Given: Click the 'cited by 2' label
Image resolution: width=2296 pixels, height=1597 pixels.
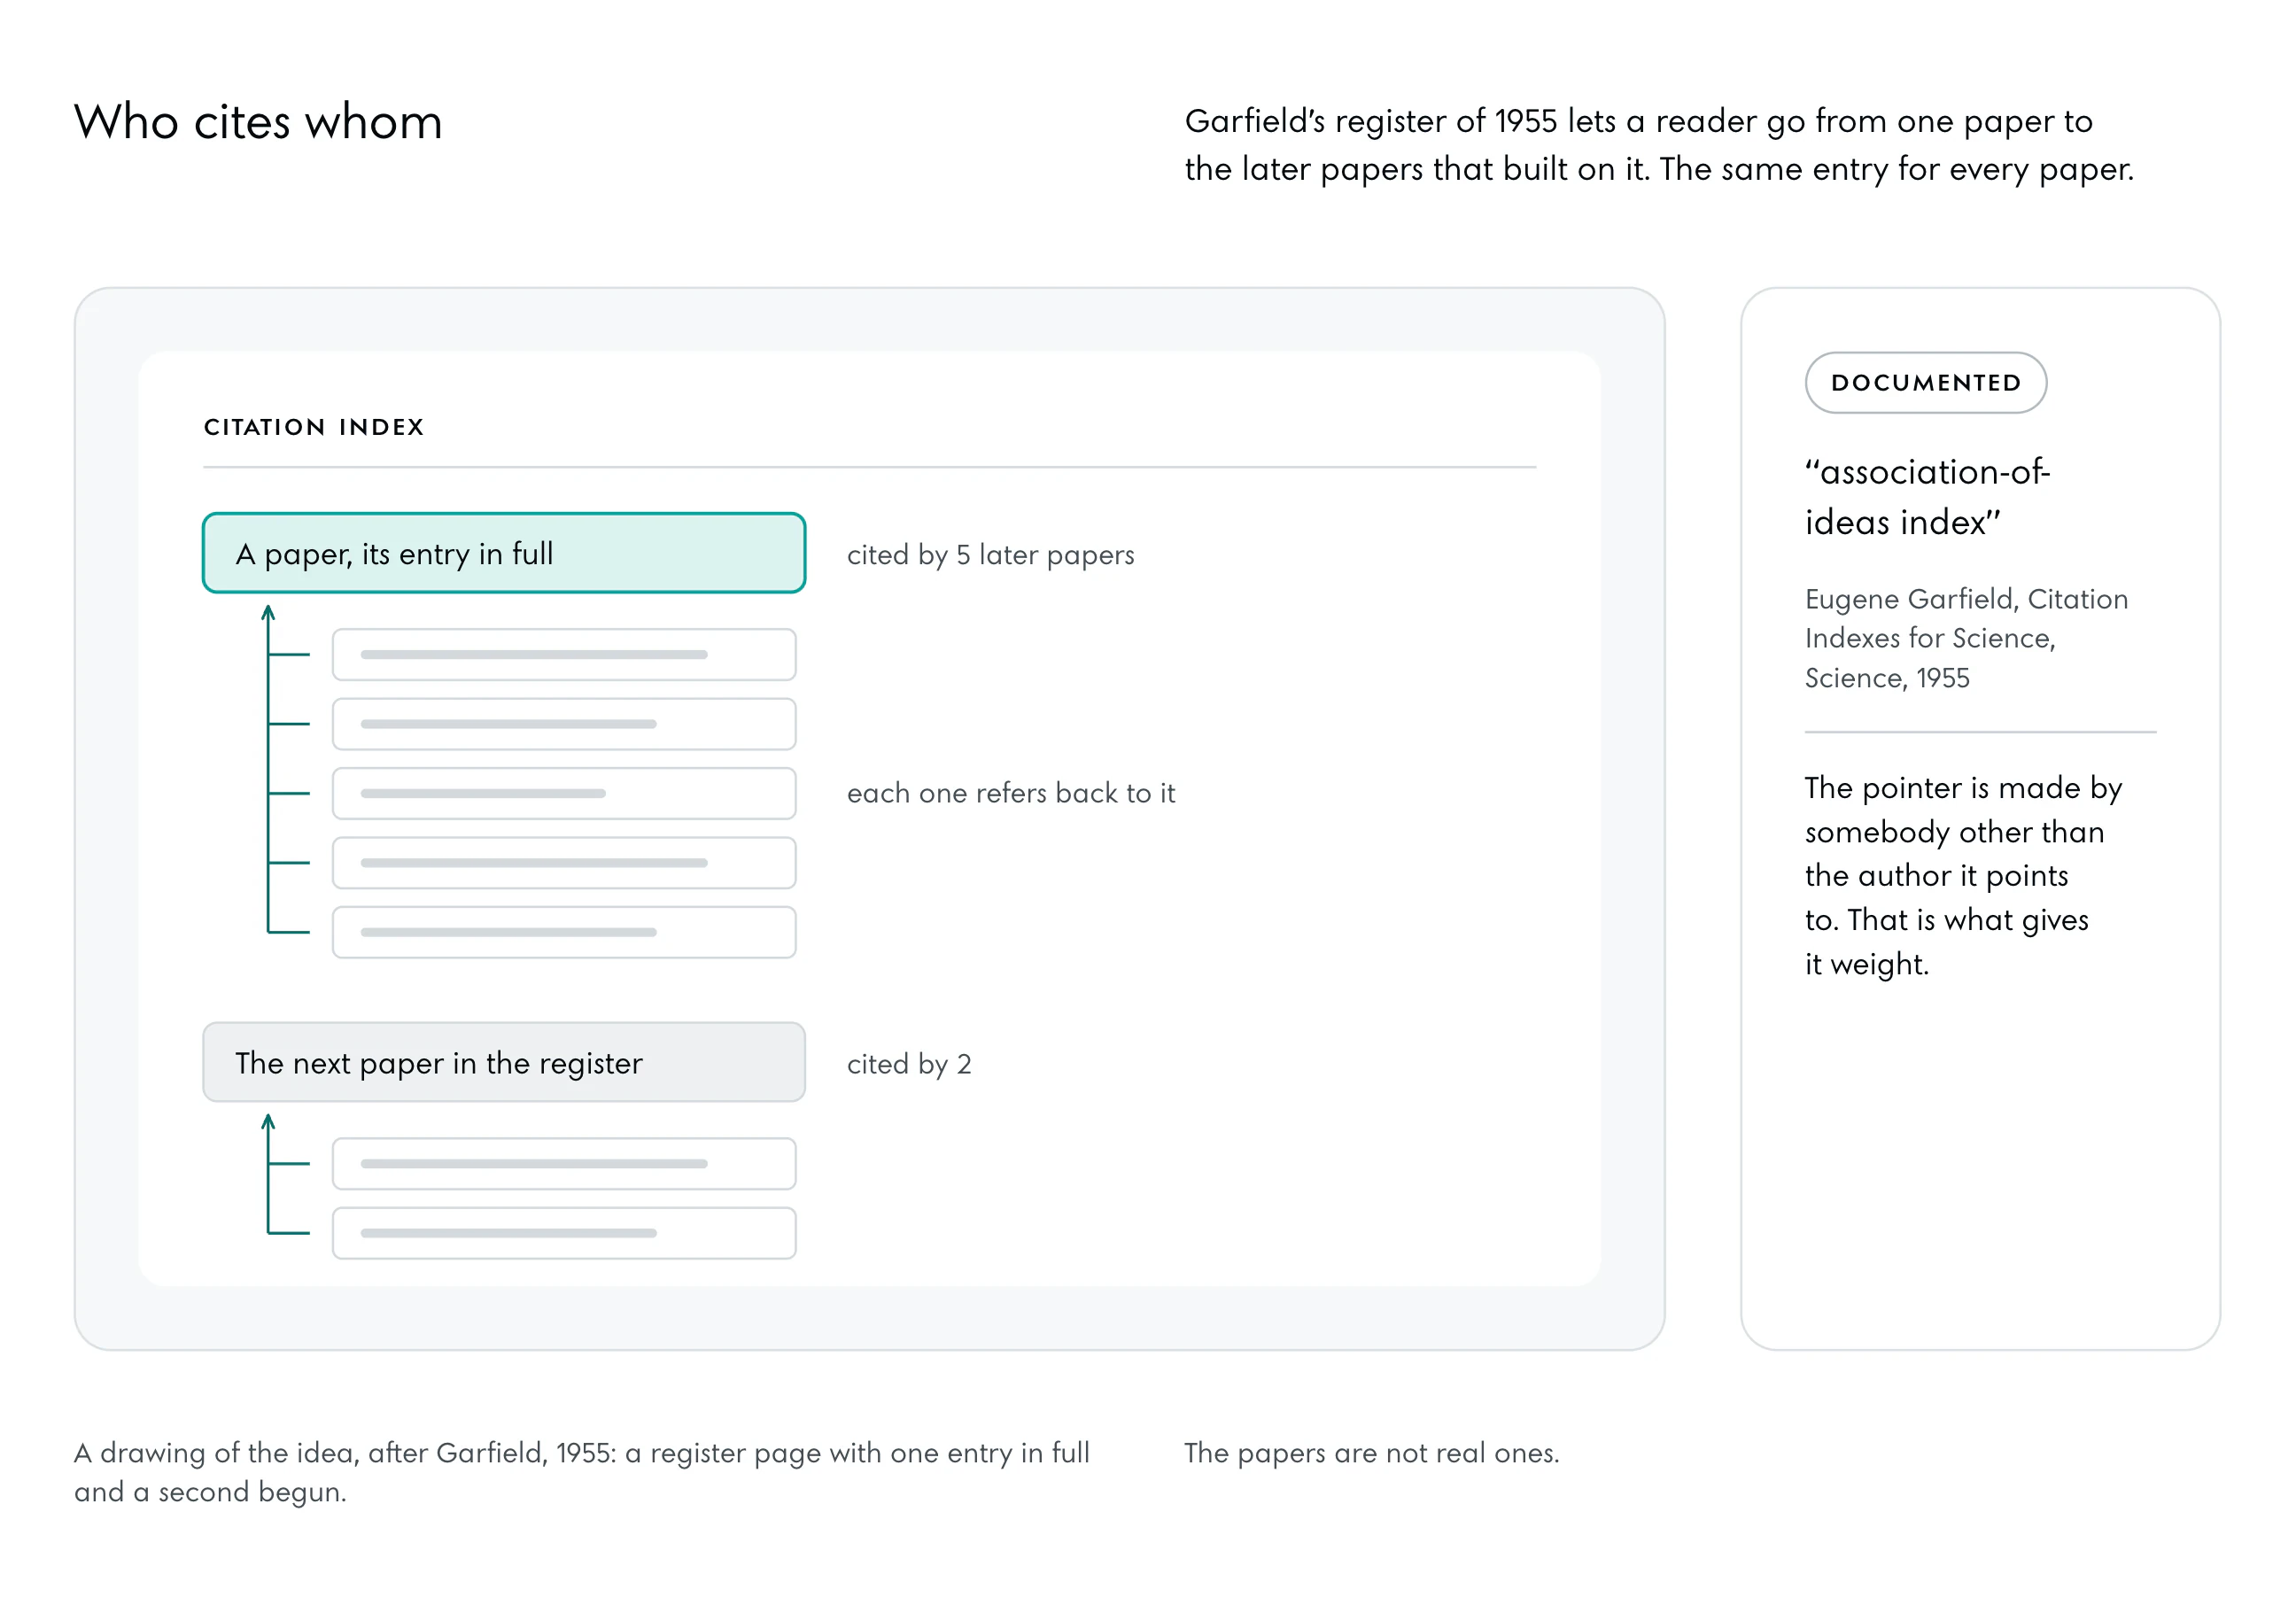Looking at the screenshot, I should [x=908, y=1064].
